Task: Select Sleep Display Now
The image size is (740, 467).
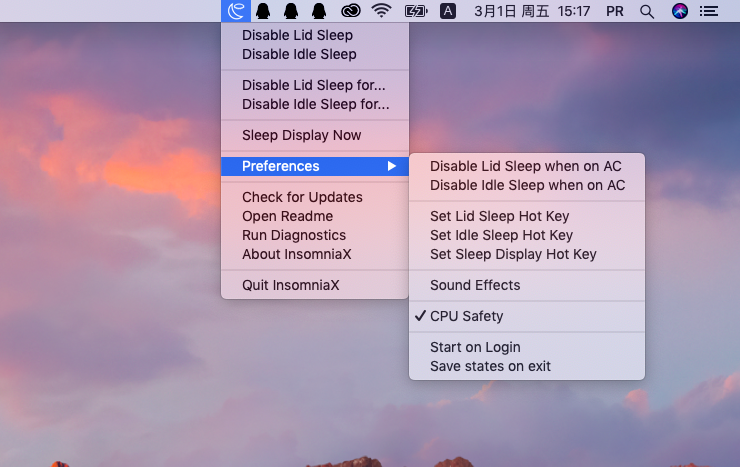Action: [x=315, y=135]
